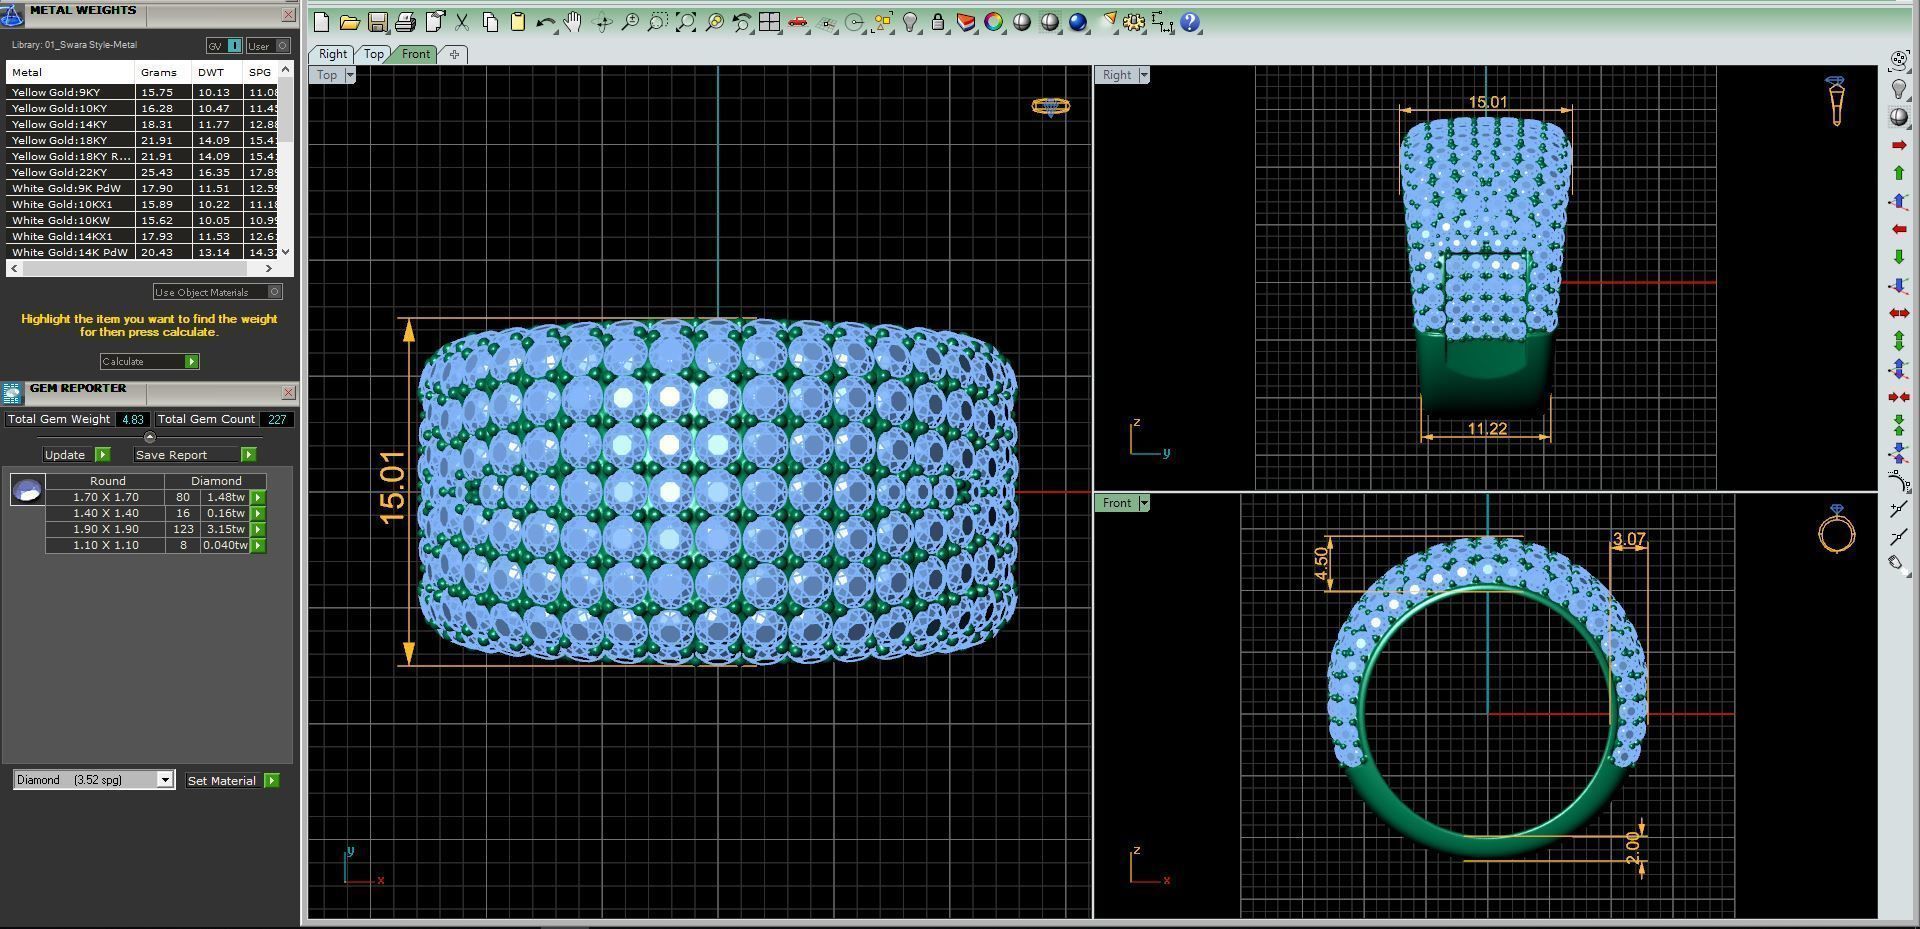The height and width of the screenshot is (929, 1920).
Task: Click the Help question mark icon
Action: (1190, 21)
